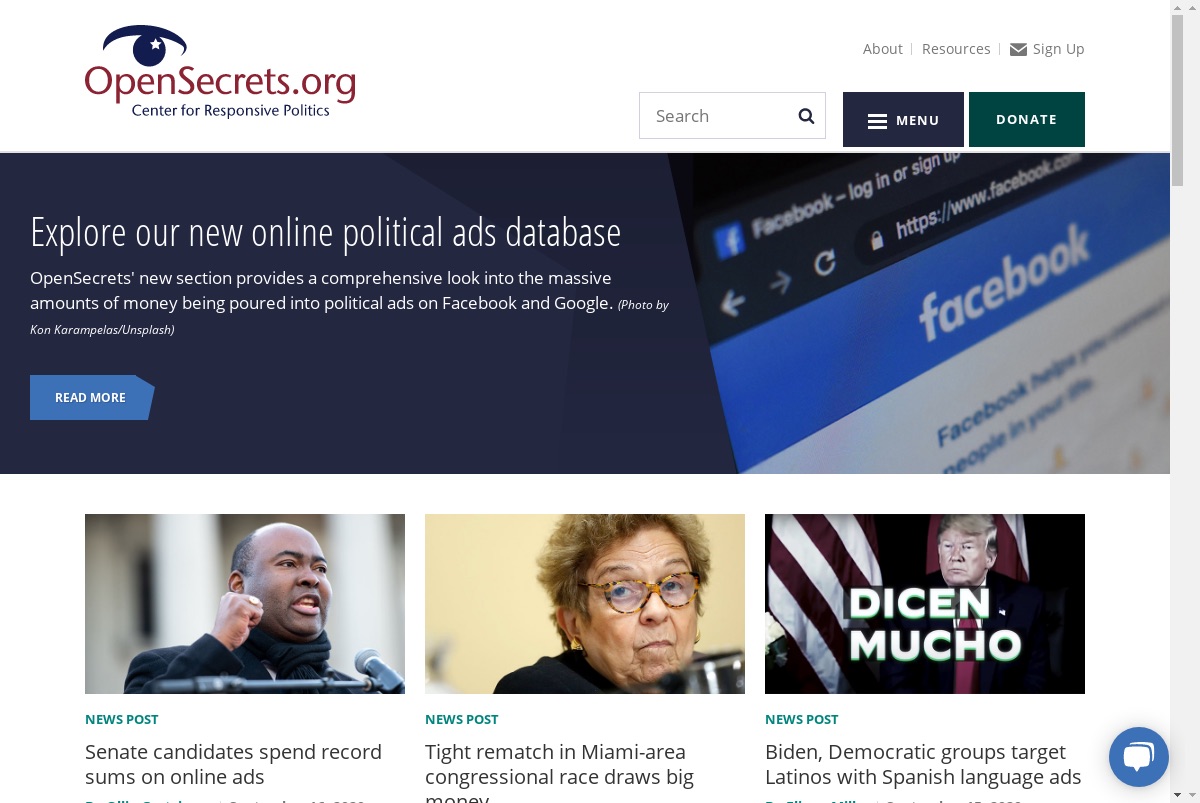Viewport: 1200px width, 803px height.
Task: Open 'Biden, Democratic groups target Latinos' headline
Action: pyautogui.click(x=923, y=764)
